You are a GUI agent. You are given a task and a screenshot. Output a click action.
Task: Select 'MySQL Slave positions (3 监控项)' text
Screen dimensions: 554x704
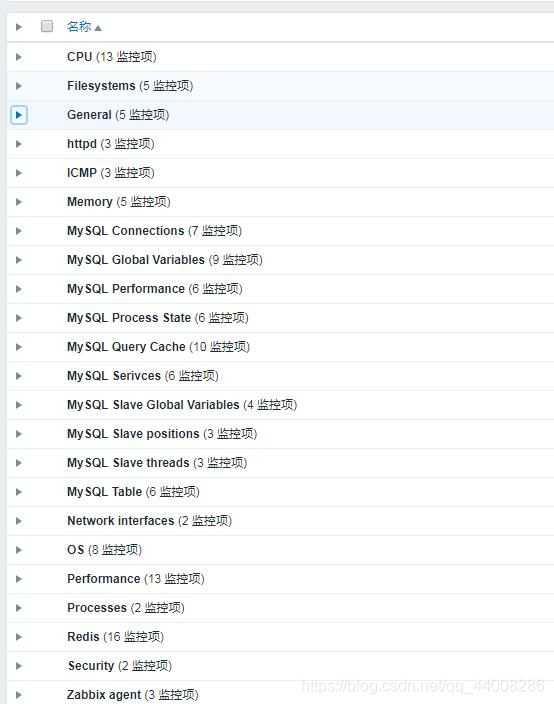[x=162, y=434]
